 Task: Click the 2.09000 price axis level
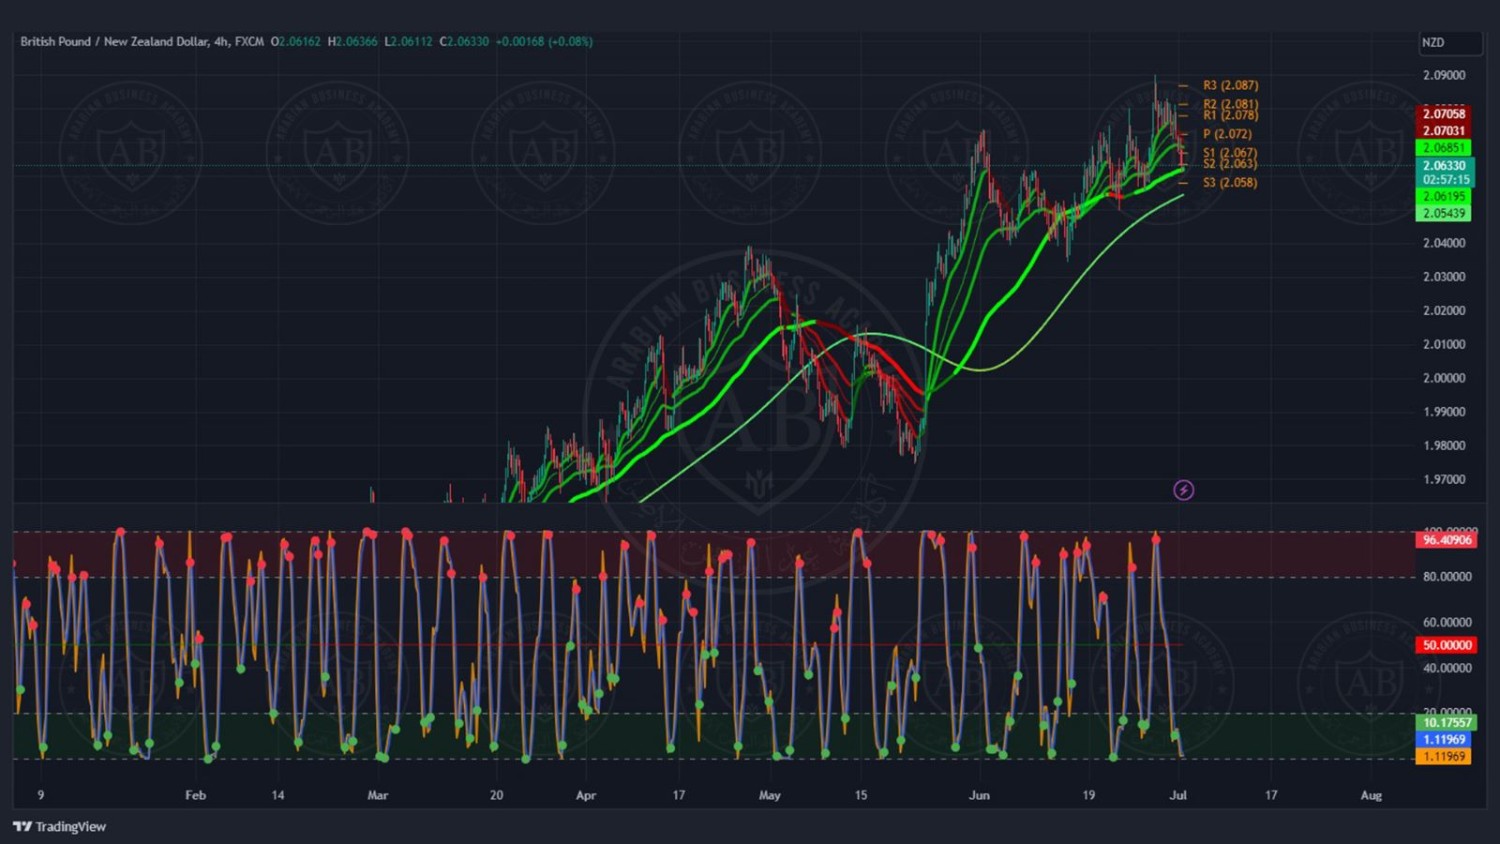pos(1444,75)
